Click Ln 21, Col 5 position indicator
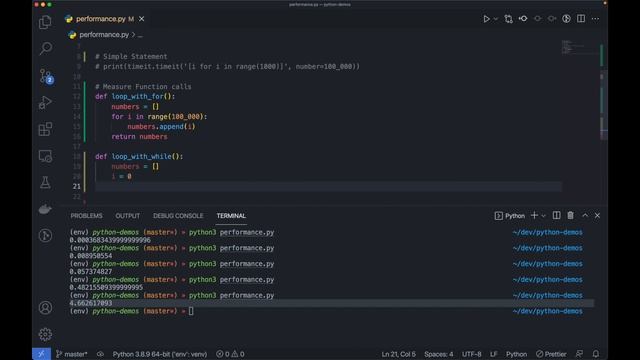Screen dimensions: 640x360 398,354
